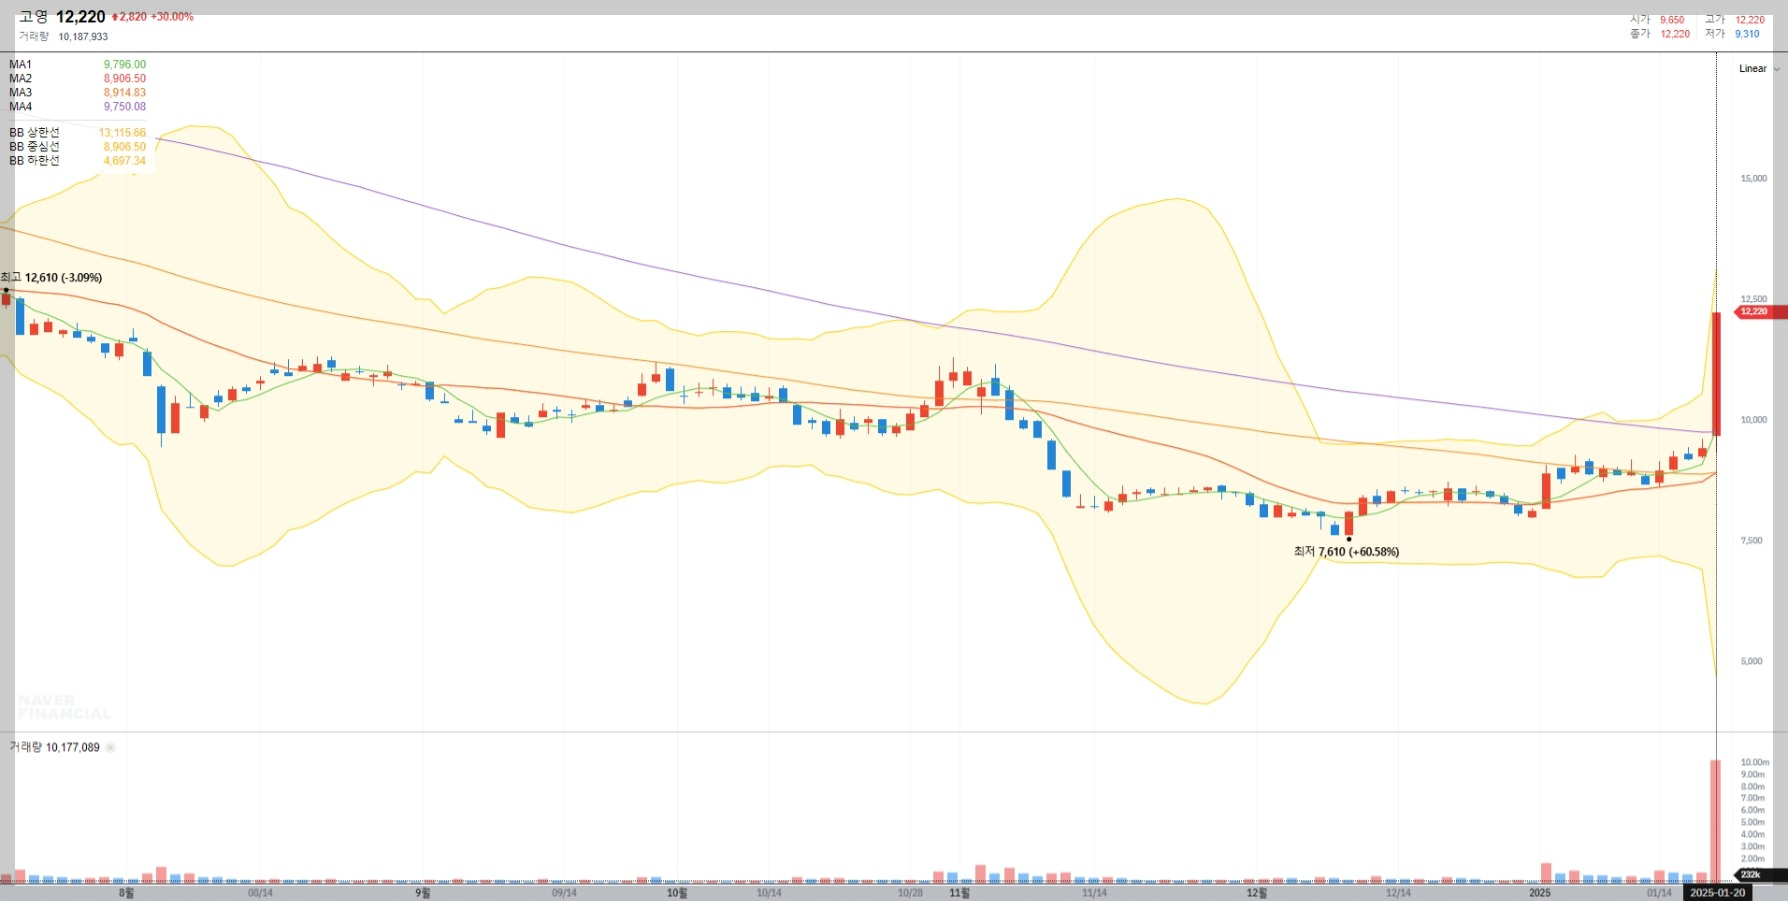Open the Linear scale dropdown
This screenshot has height=901, width=1788.
pyautogui.click(x=1759, y=69)
